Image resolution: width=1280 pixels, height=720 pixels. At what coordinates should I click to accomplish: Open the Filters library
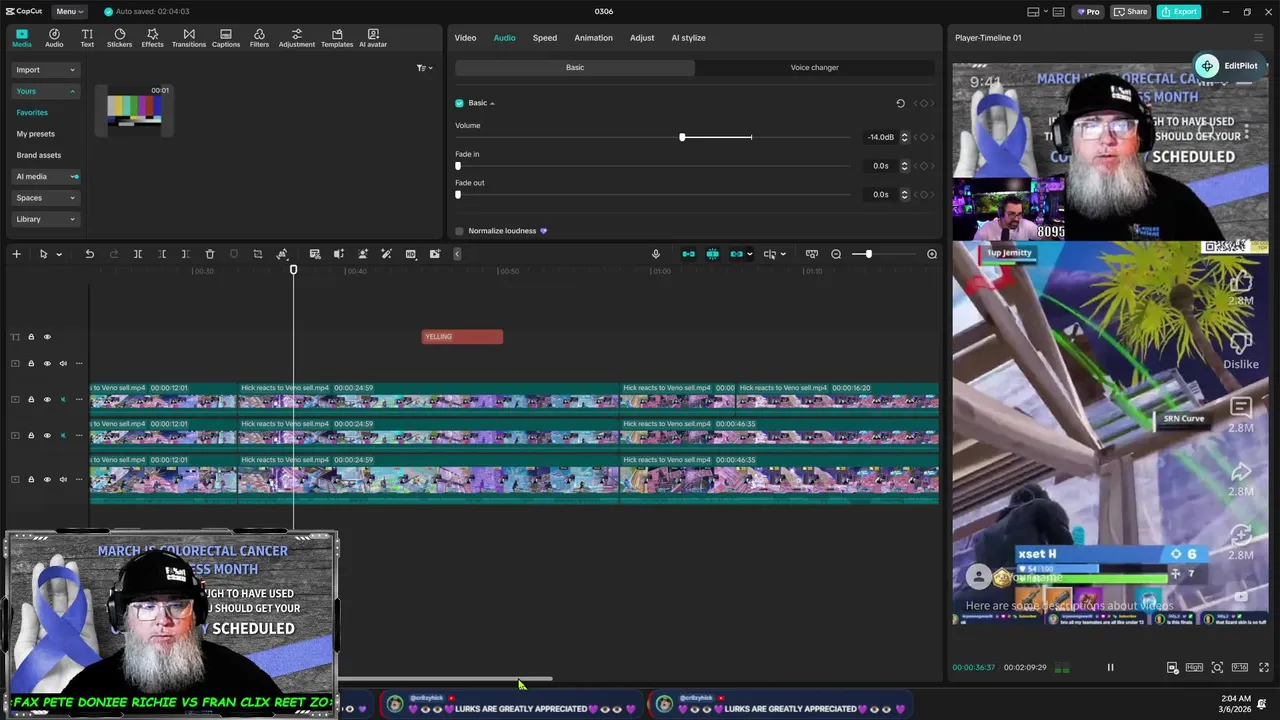tap(259, 38)
